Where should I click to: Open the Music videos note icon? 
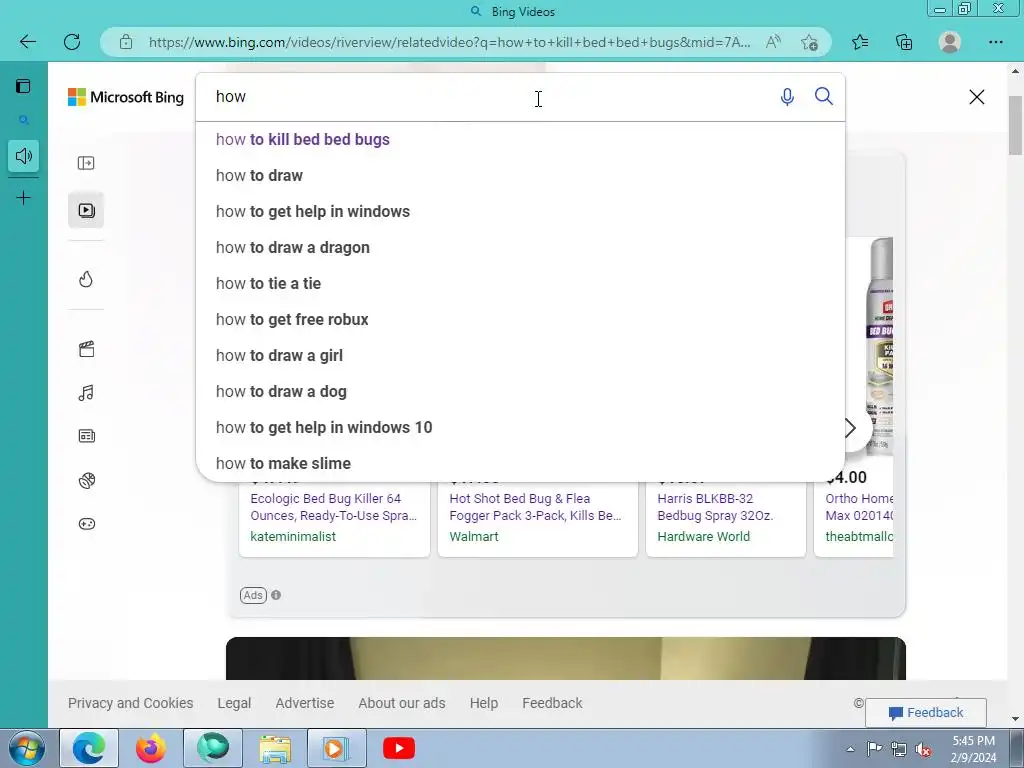pyautogui.click(x=86, y=392)
